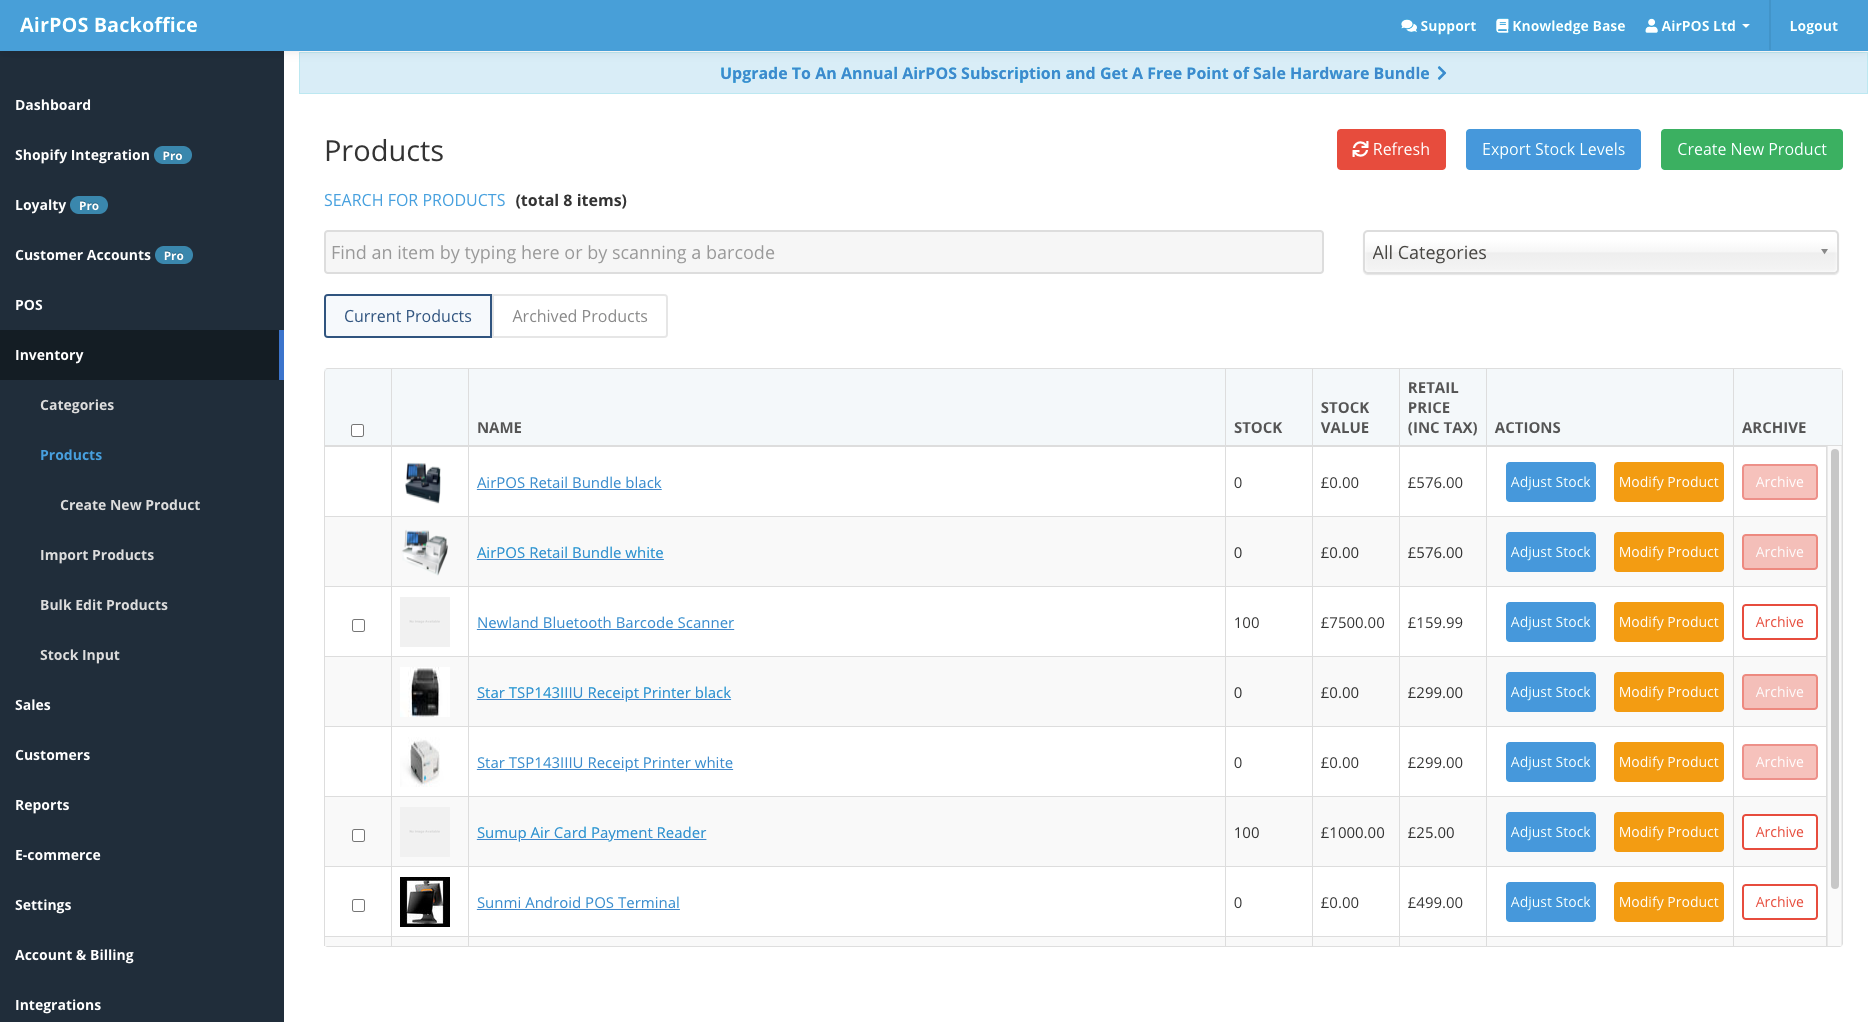Click Create New Product in sidebar

point(130,505)
